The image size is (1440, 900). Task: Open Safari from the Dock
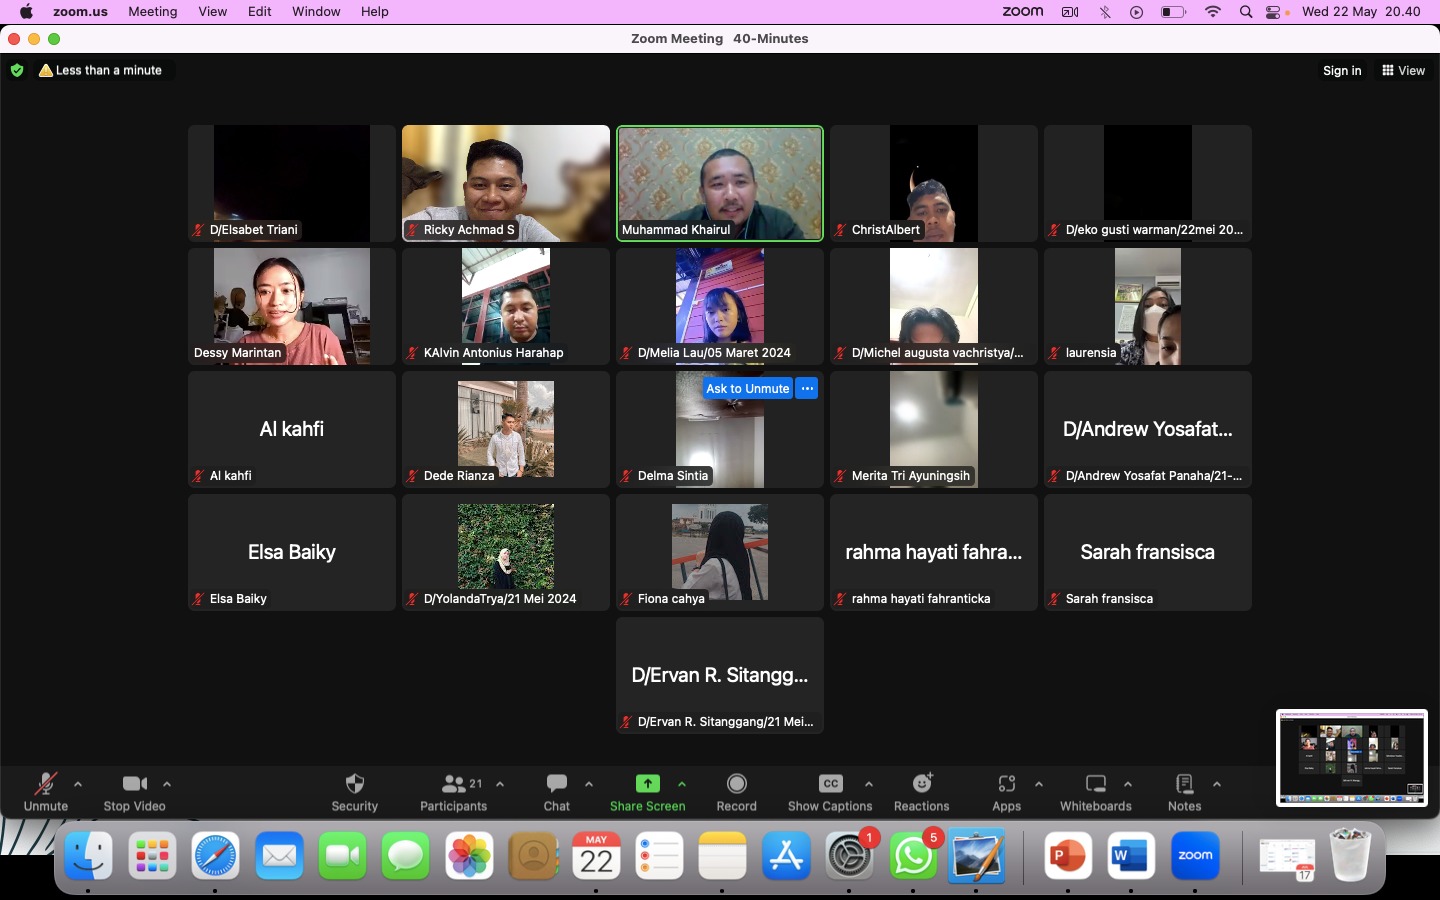(216, 856)
